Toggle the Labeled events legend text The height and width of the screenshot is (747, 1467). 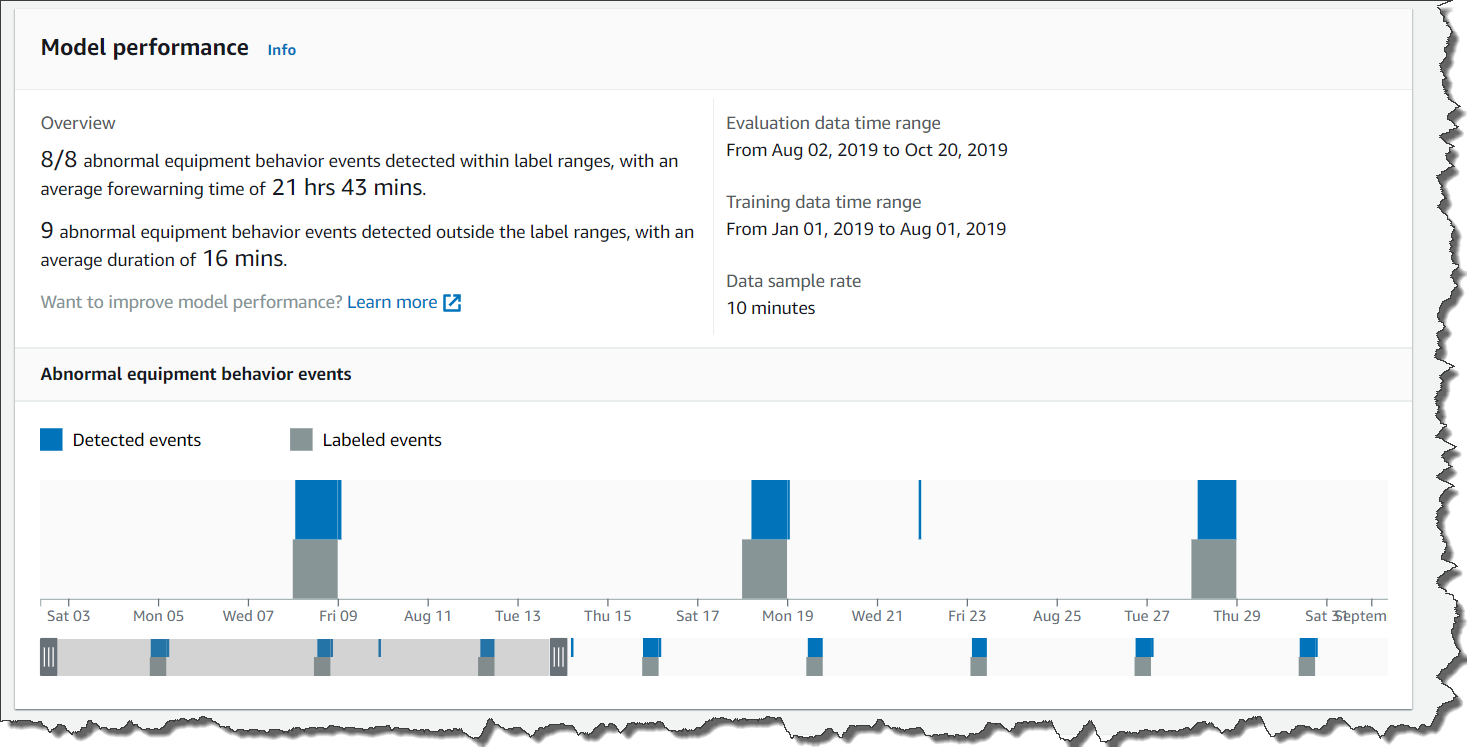coord(381,440)
